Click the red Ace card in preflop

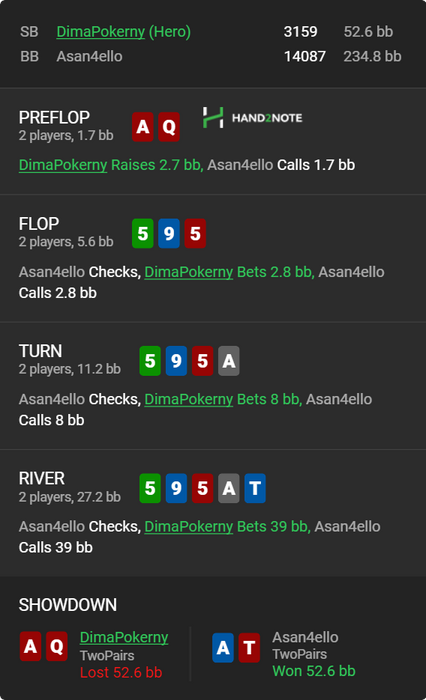tap(143, 127)
